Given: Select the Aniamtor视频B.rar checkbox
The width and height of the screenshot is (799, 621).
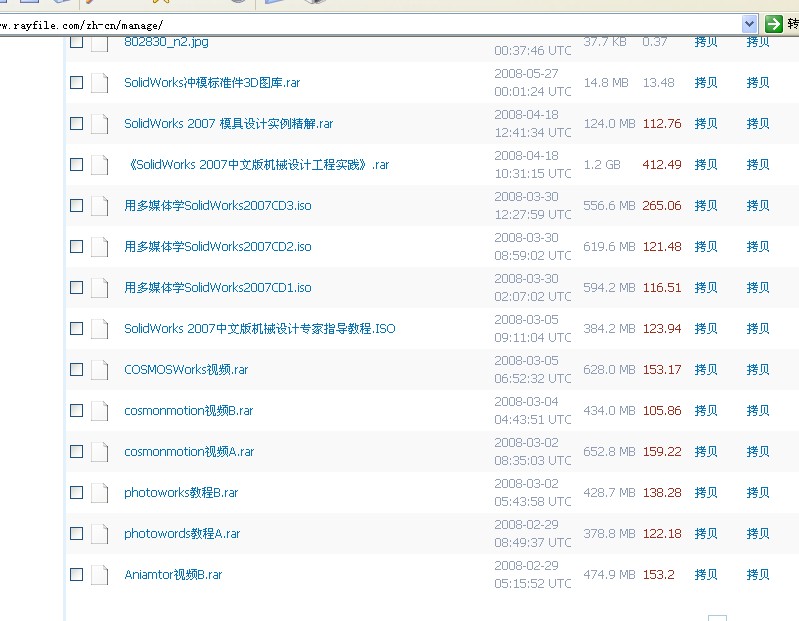Looking at the screenshot, I should click(x=76, y=575).
